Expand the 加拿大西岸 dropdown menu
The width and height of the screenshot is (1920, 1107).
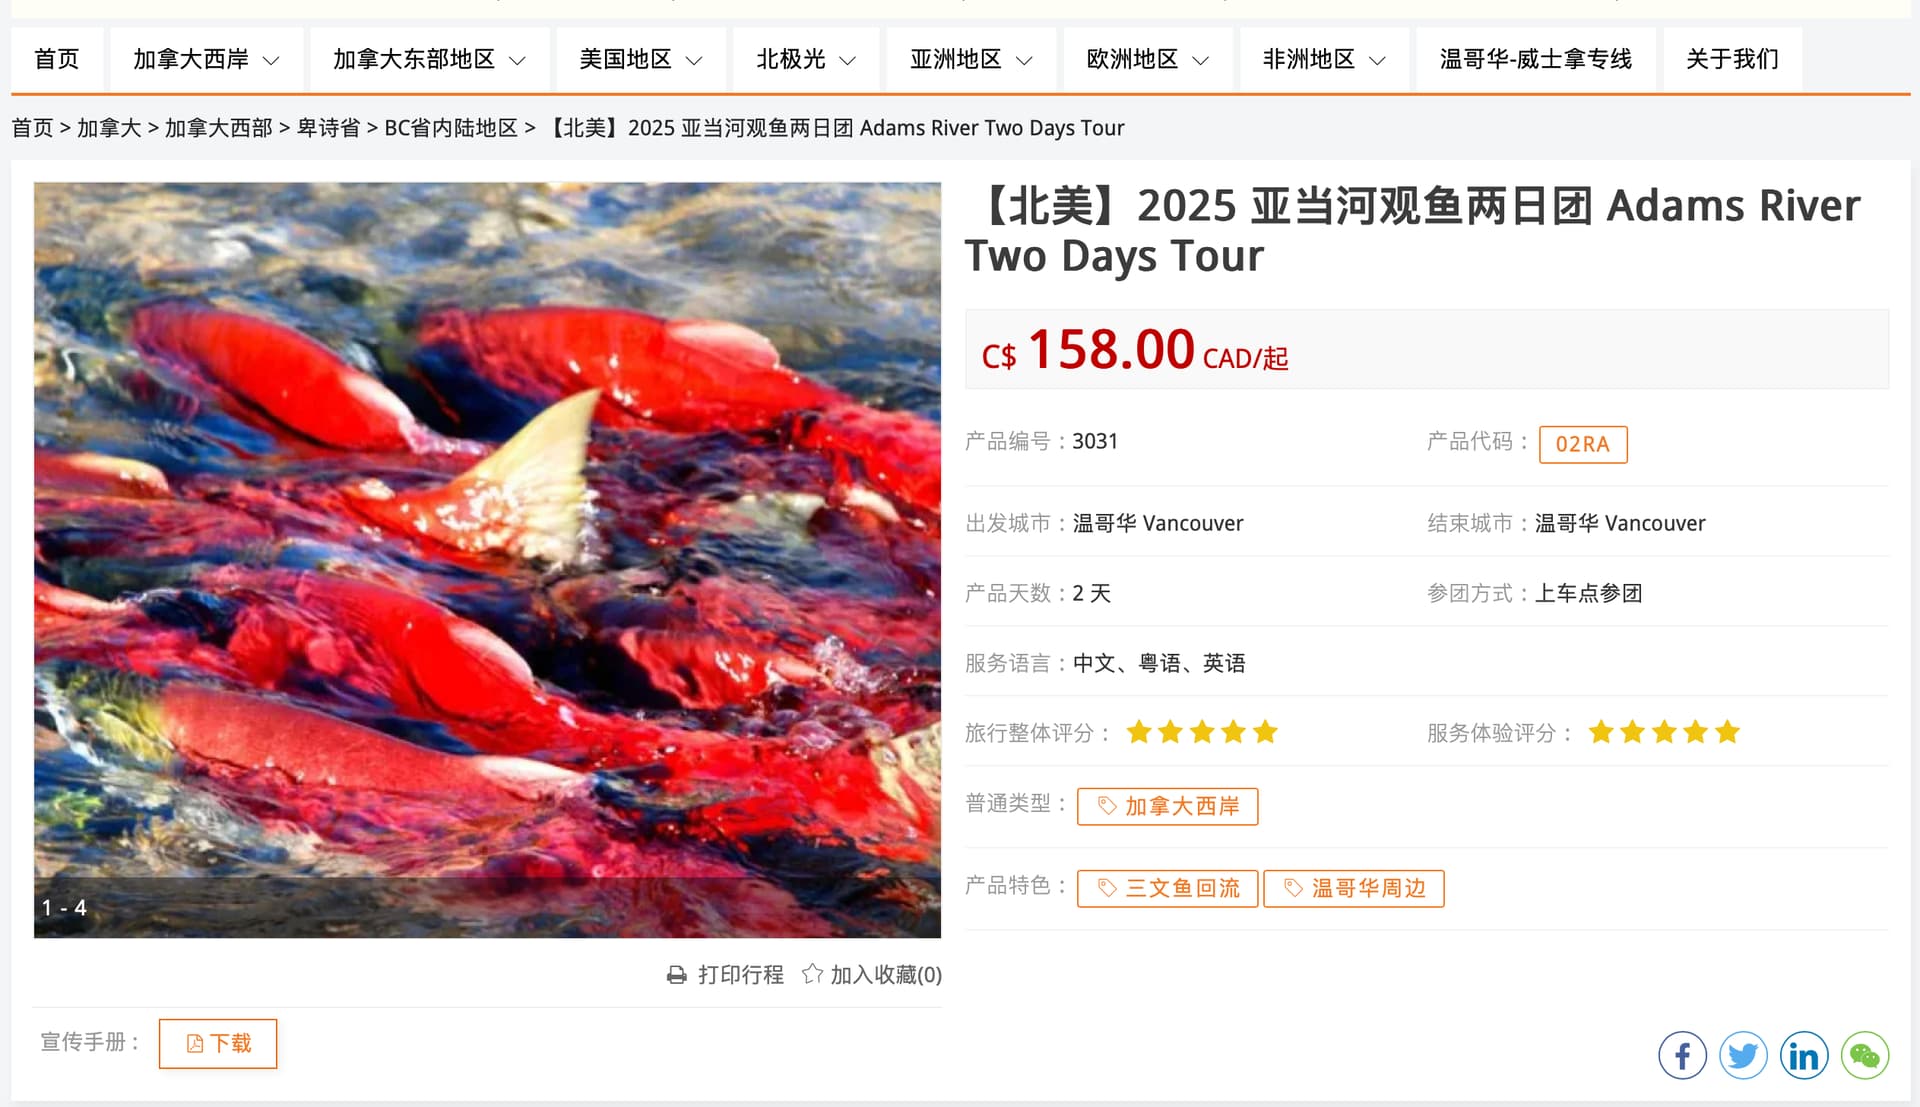click(206, 59)
